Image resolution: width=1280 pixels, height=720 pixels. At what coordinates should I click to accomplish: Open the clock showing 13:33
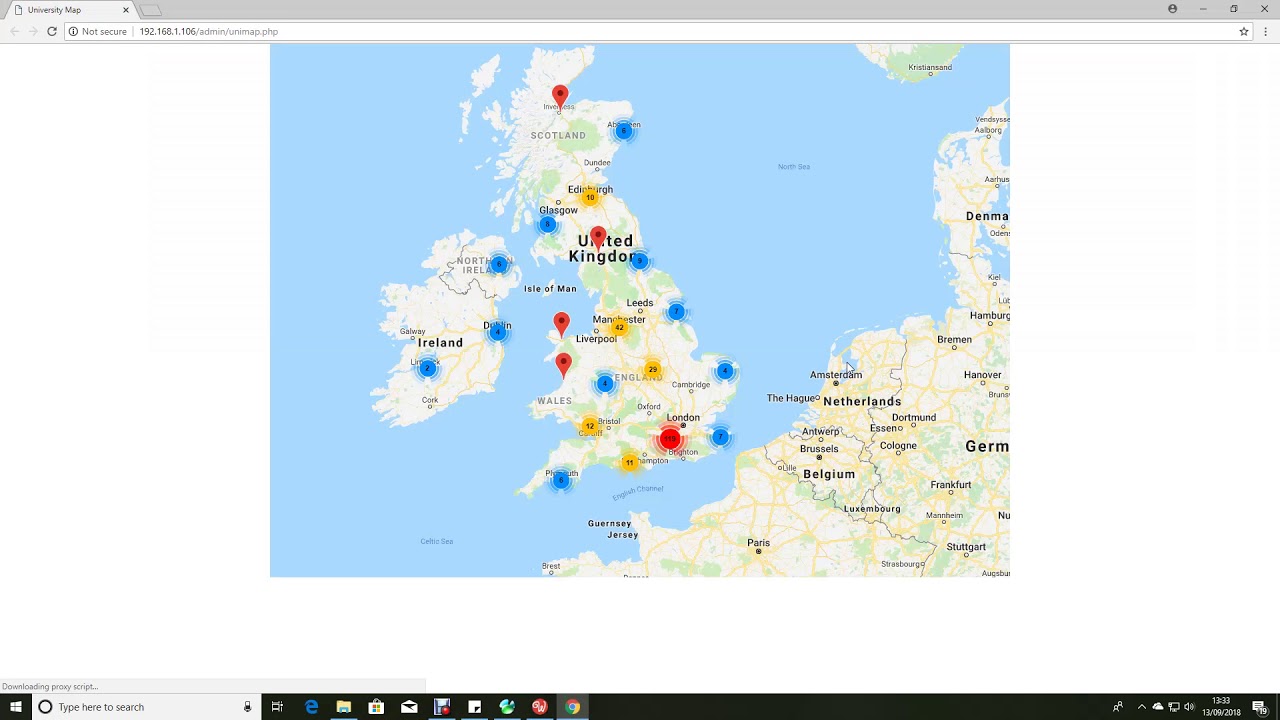(1221, 707)
